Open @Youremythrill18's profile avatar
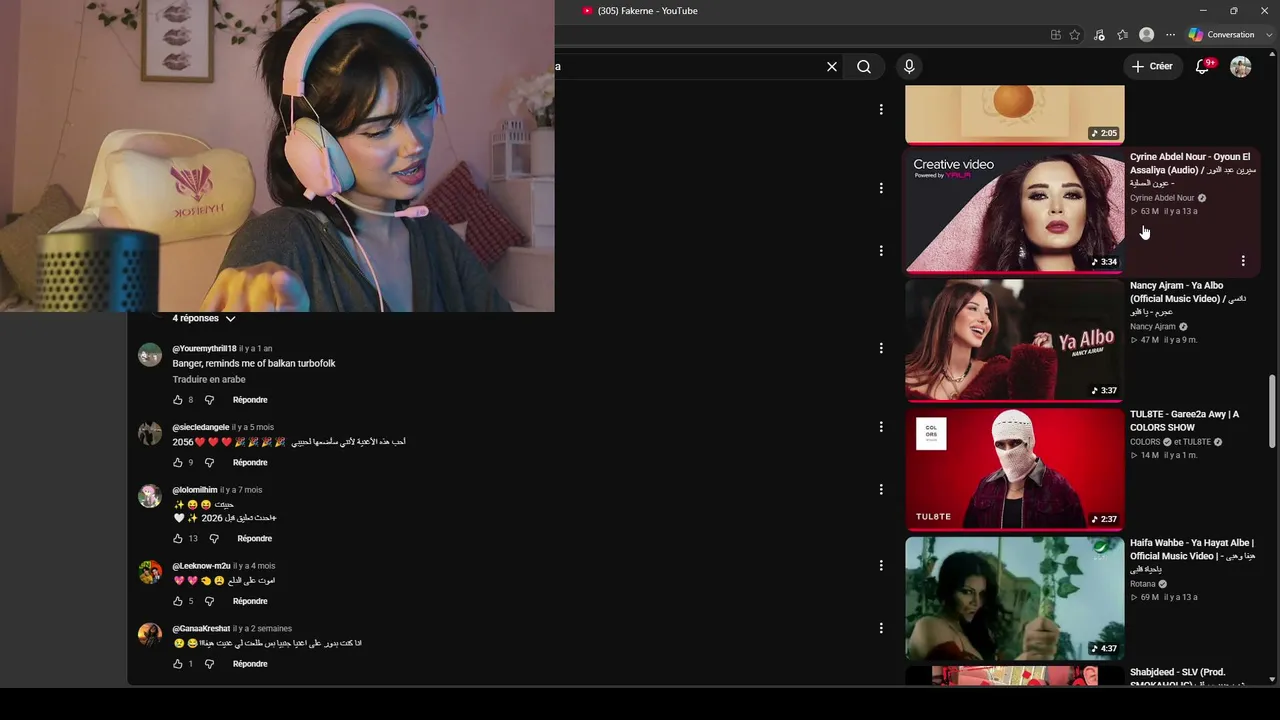 pyautogui.click(x=150, y=355)
